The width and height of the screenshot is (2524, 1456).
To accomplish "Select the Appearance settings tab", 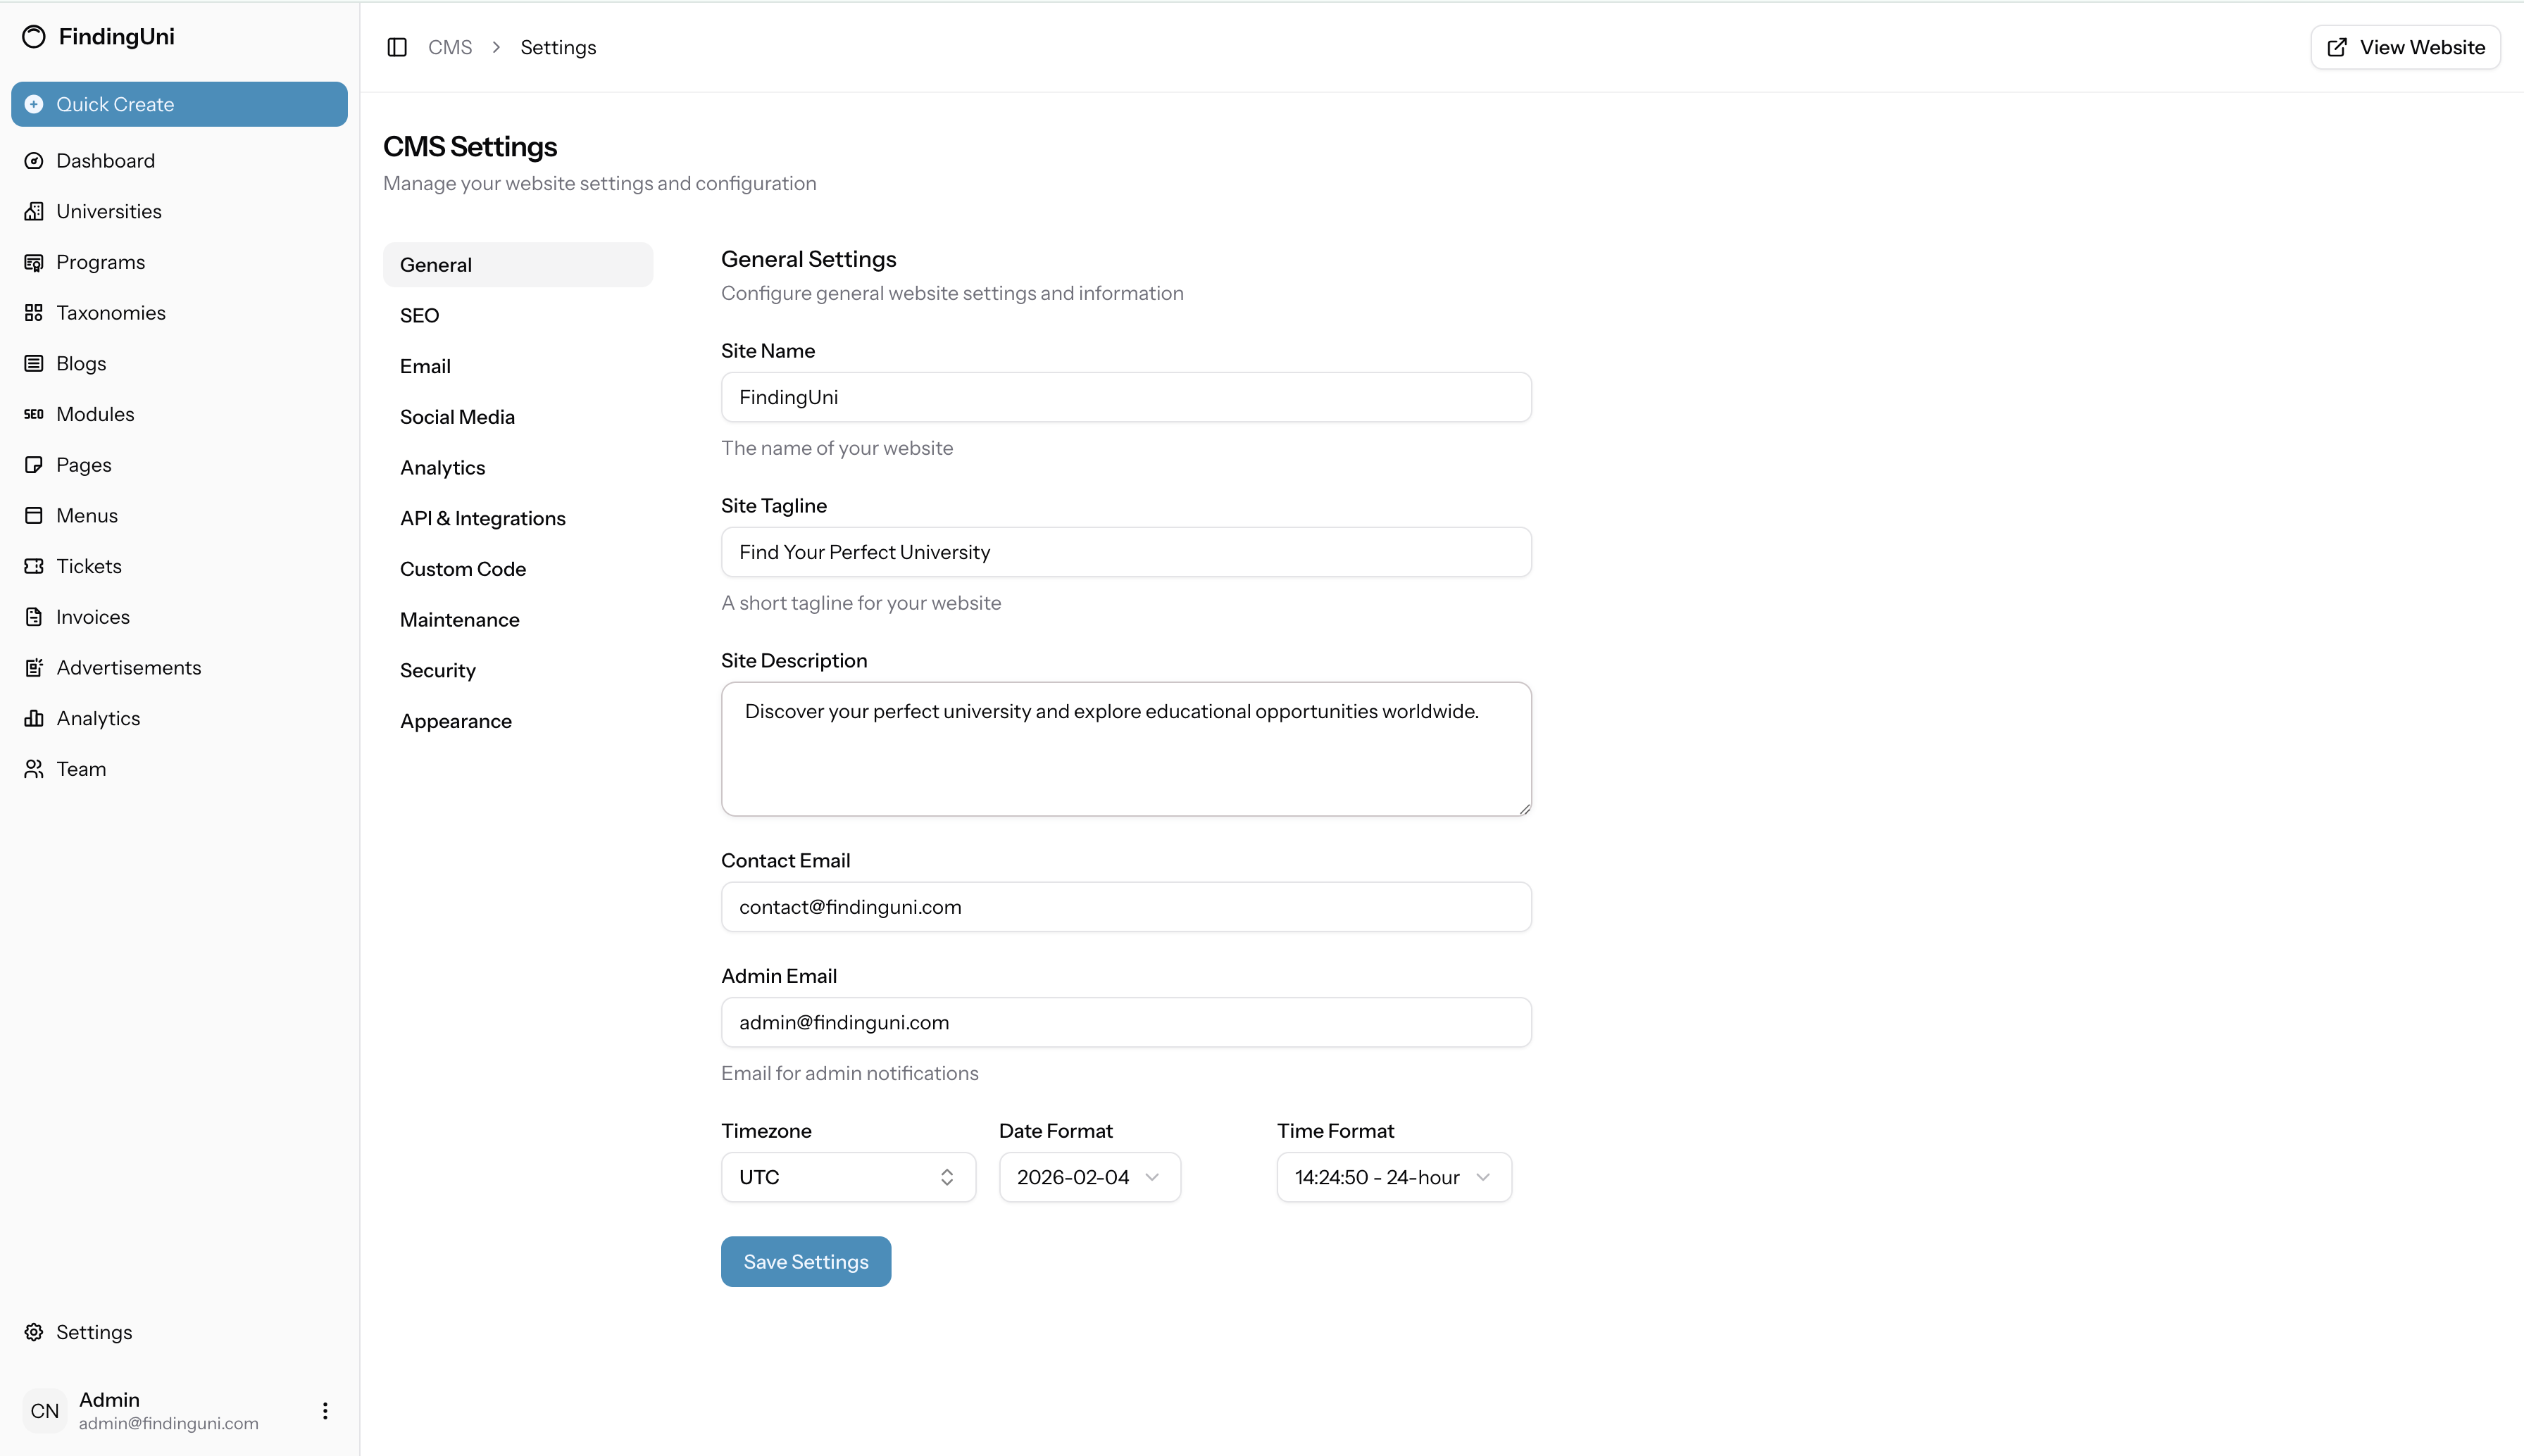I will tap(456, 721).
